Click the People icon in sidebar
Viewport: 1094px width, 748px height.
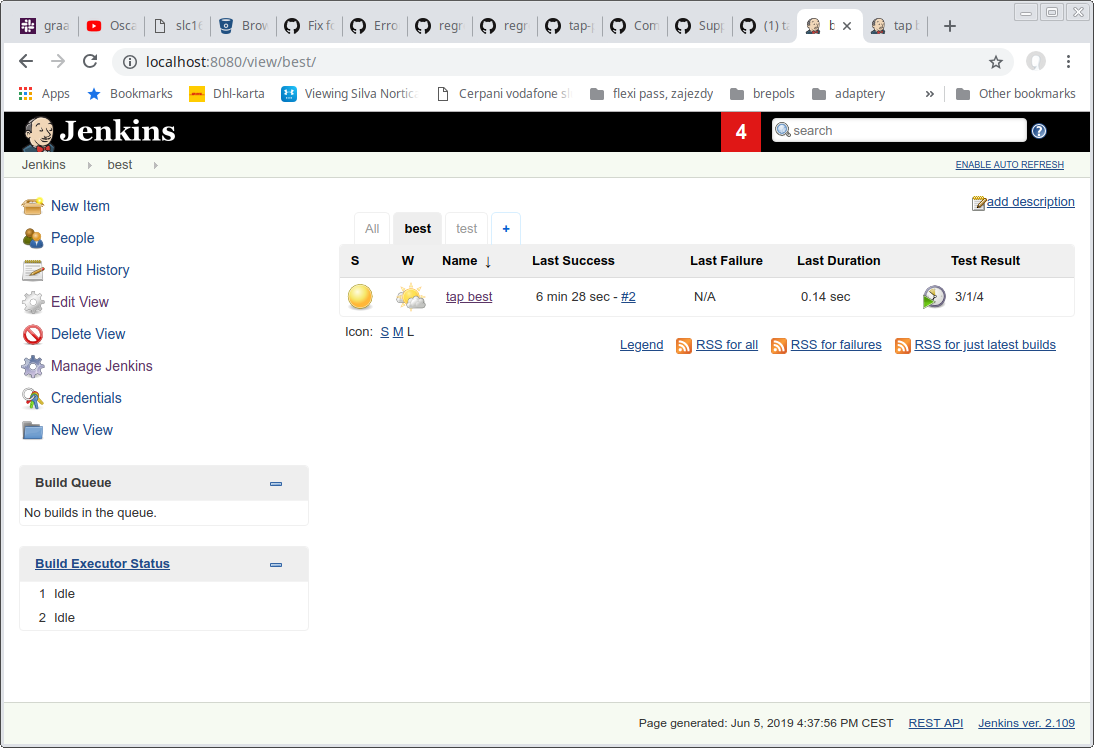[x=33, y=238]
